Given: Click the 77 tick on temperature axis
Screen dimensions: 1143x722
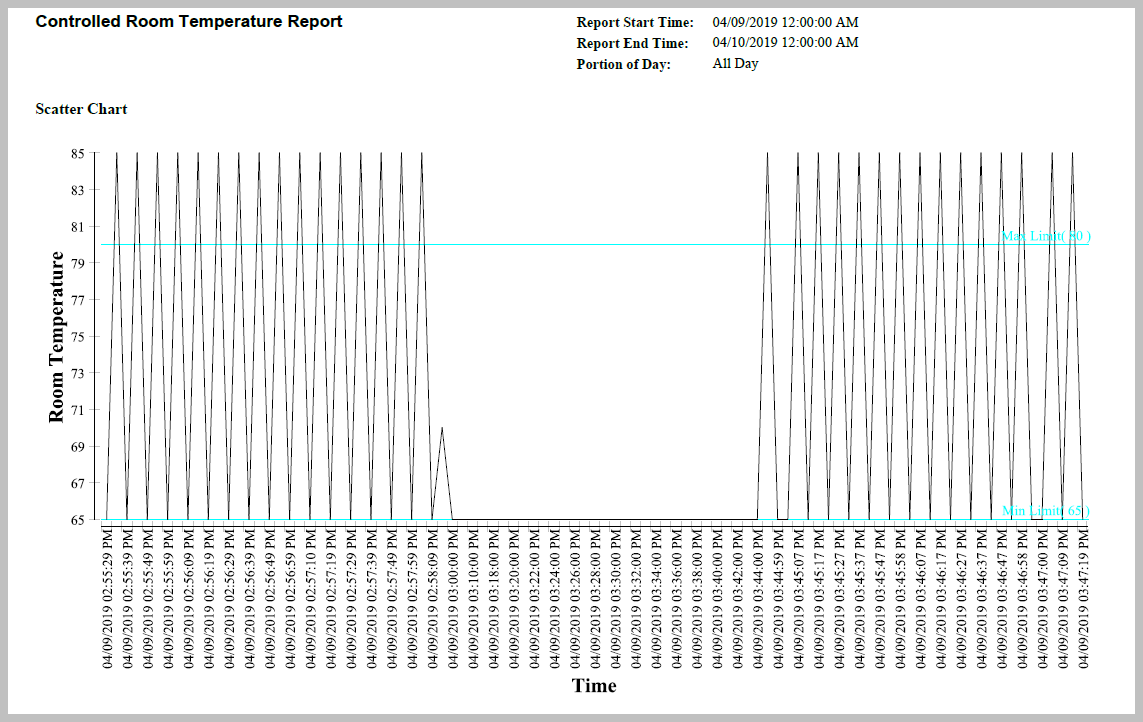Looking at the screenshot, I should [77, 300].
